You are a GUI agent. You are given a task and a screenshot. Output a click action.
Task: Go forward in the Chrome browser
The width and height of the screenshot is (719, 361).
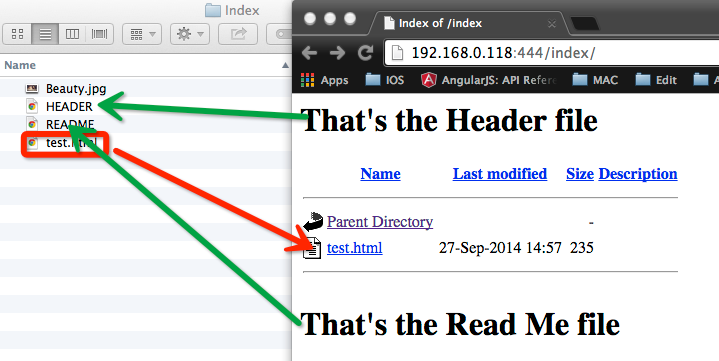337,53
